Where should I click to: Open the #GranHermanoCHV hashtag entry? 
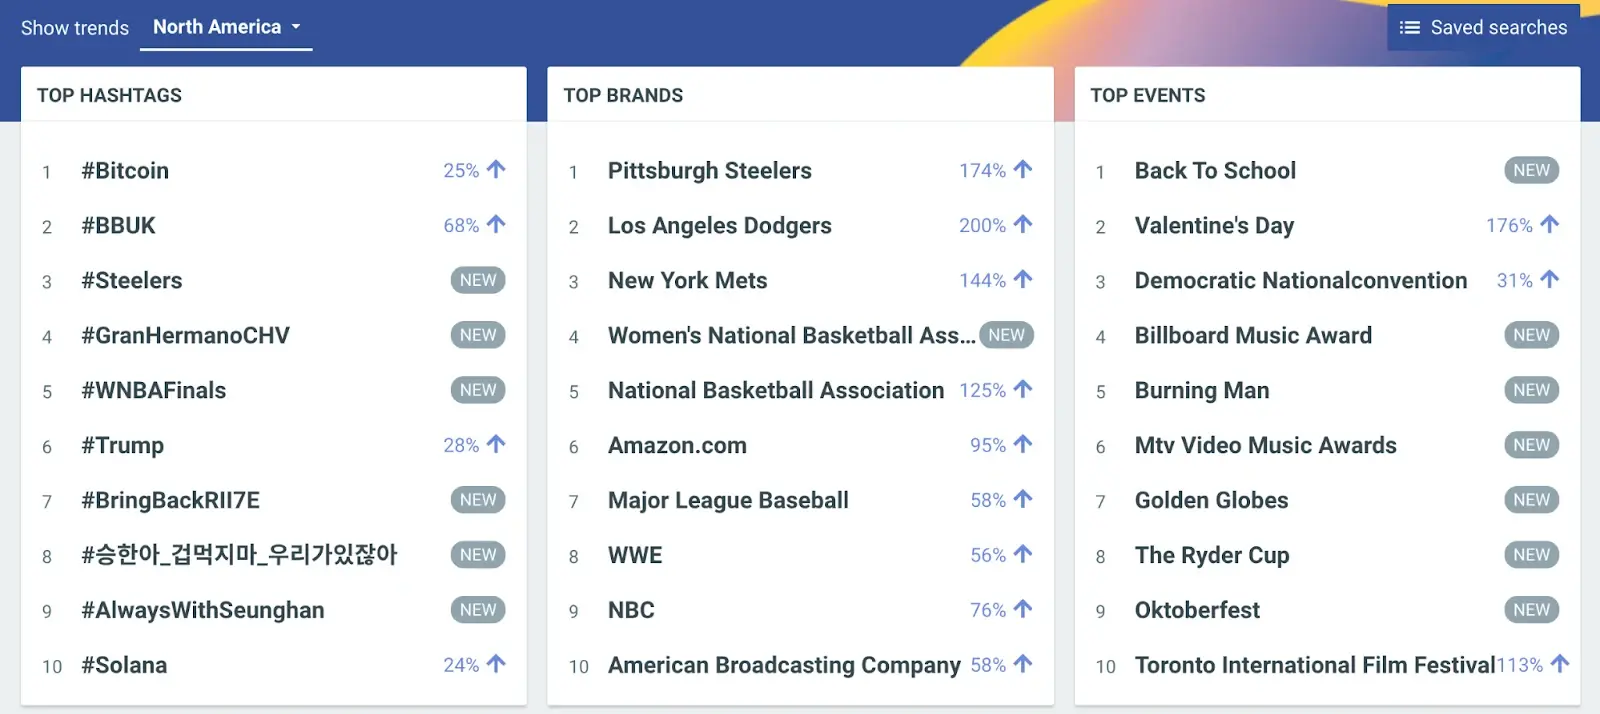[x=185, y=336]
